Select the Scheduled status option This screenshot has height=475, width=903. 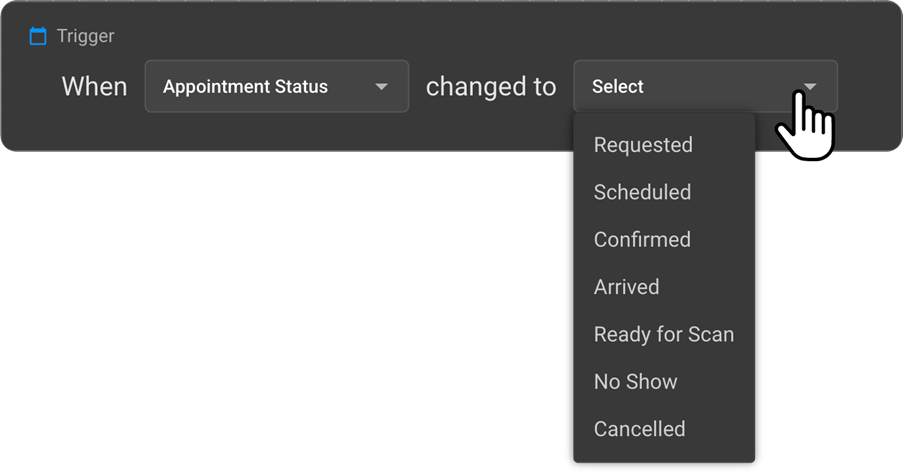(x=642, y=192)
